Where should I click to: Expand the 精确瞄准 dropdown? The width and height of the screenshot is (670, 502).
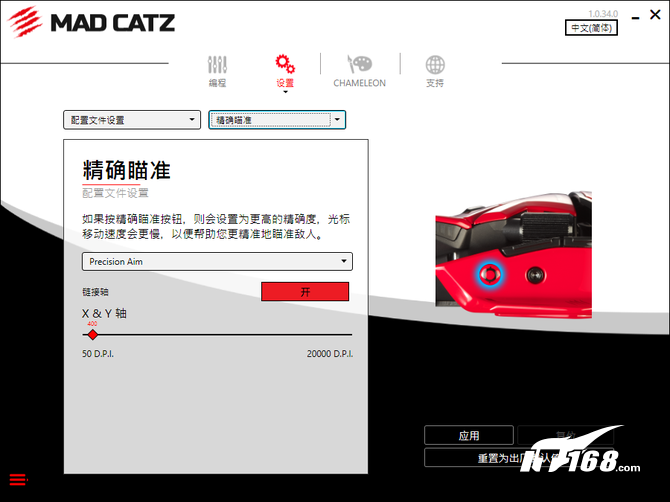click(x=277, y=120)
